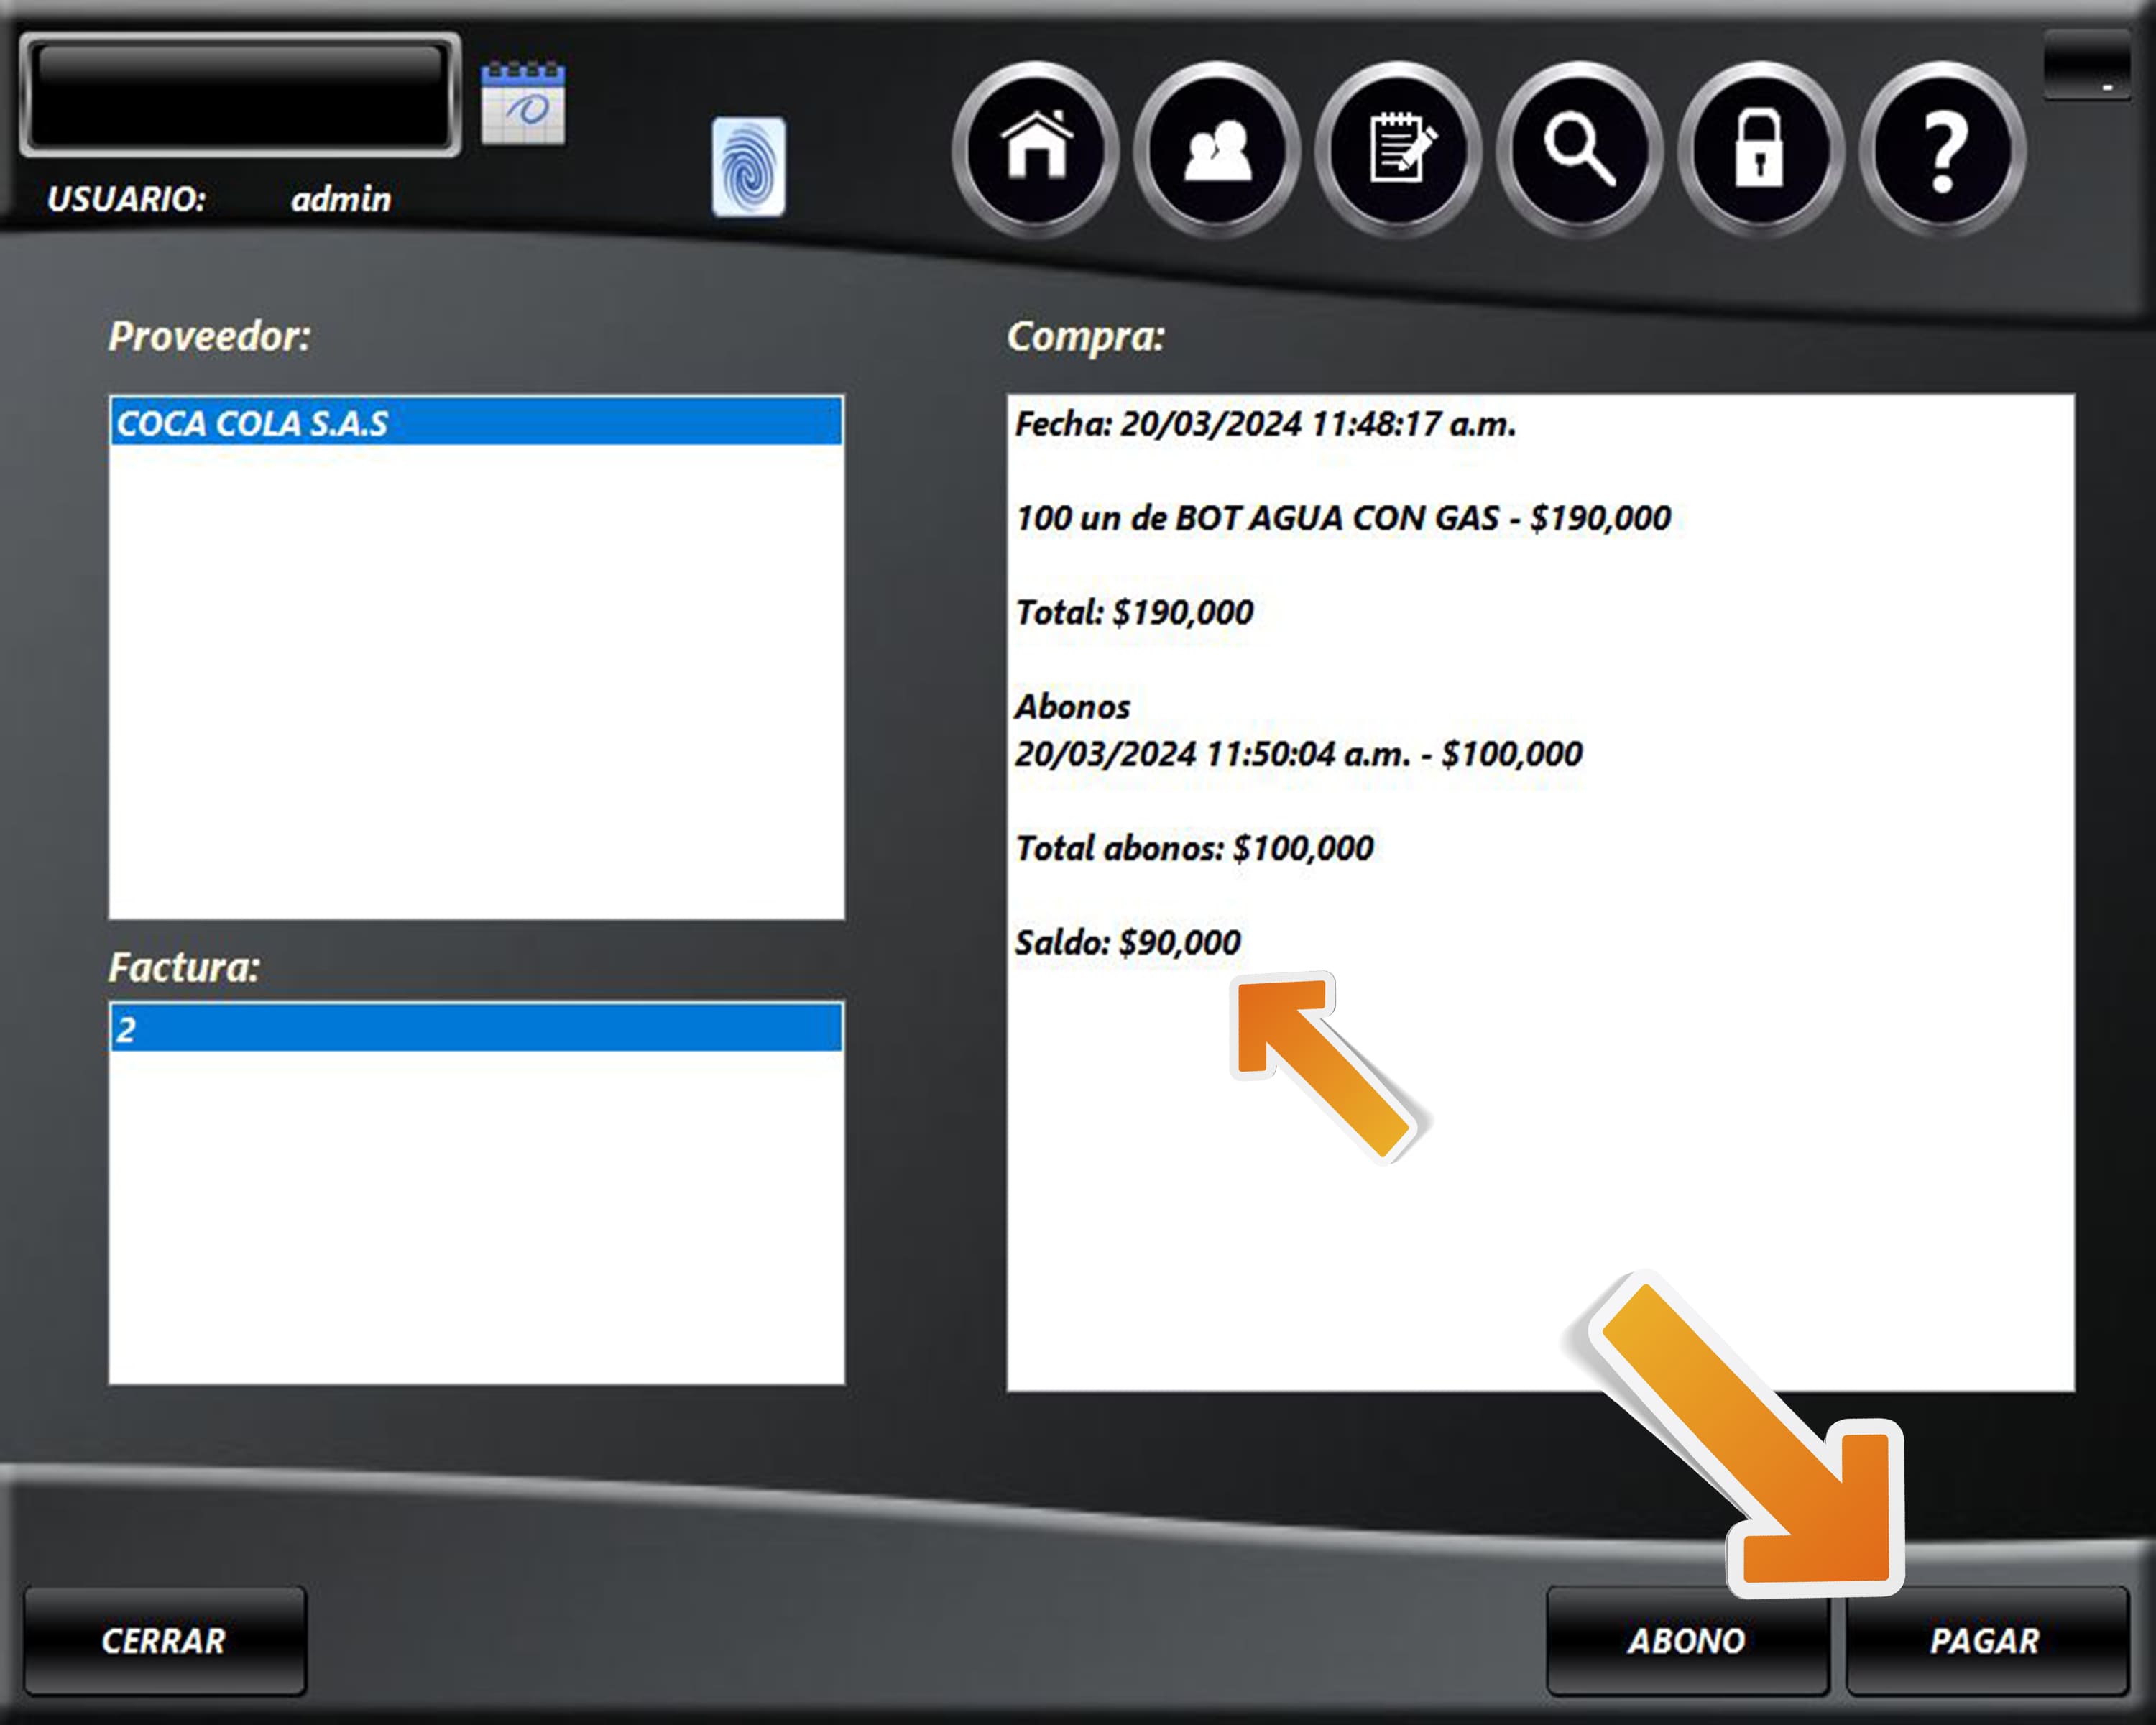Click the Saldo $90,000 line
This screenshot has width=2156, height=1725.
point(1128,942)
